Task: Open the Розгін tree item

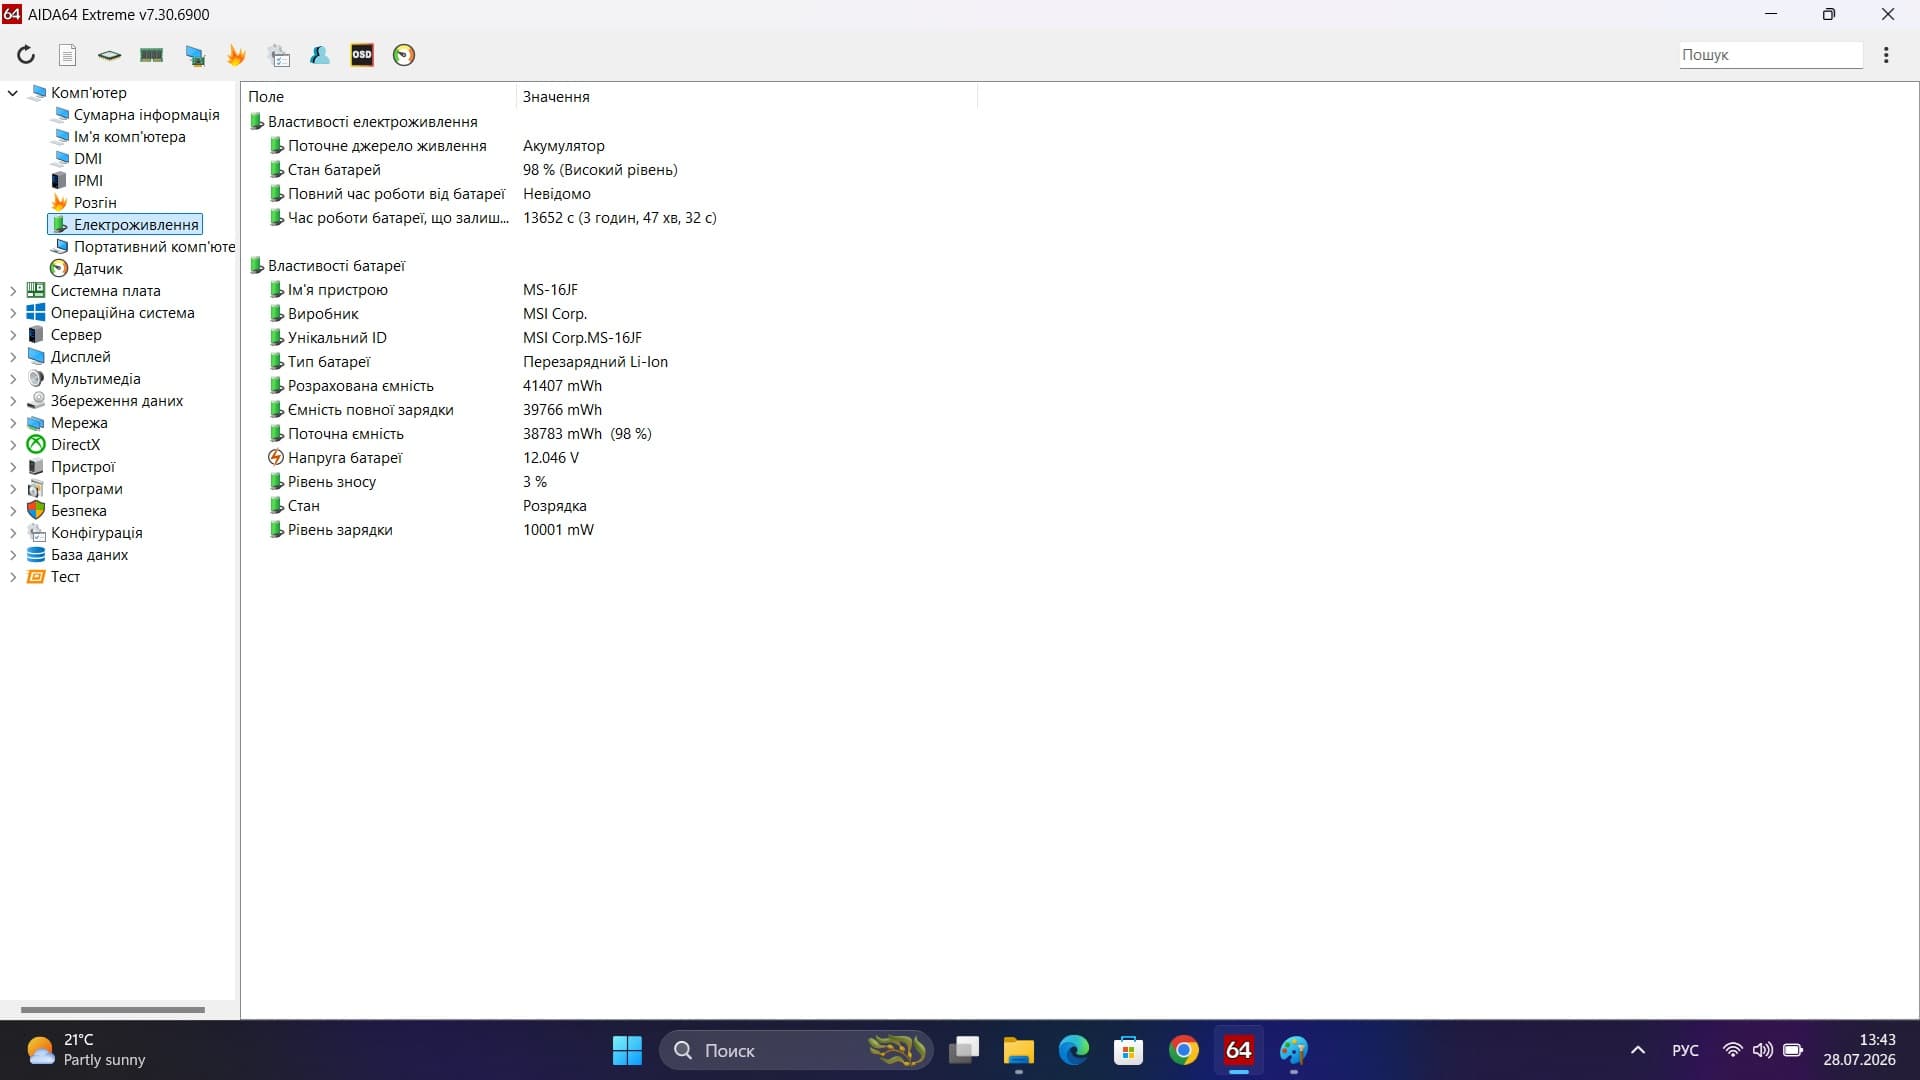Action: 95,203
